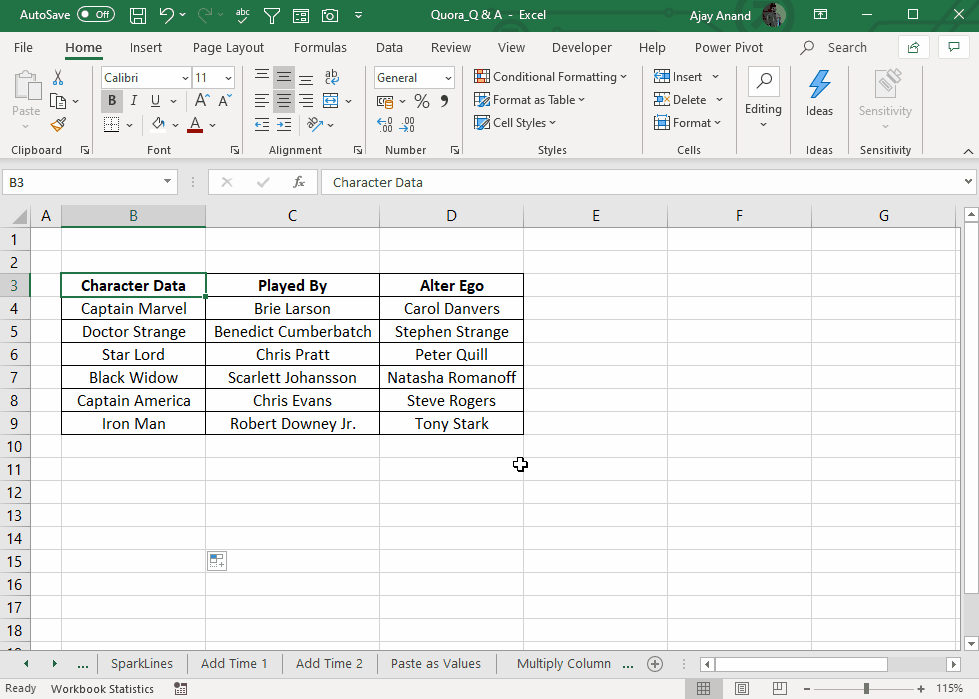This screenshot has height=699, width=979.
Task: Click the Copy icon in Clipboard group
Action: [x=58, y=101]
